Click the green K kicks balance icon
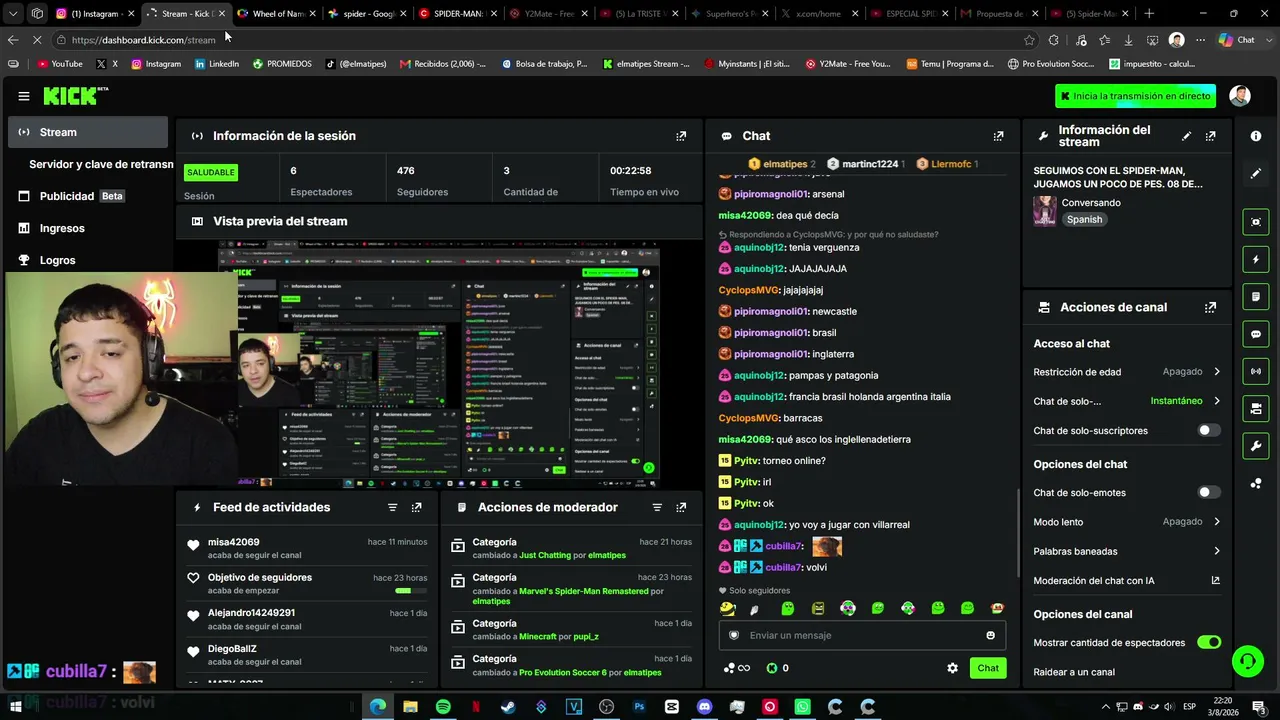The width and height of the screenshot is (1280, 720). point(772,668)
